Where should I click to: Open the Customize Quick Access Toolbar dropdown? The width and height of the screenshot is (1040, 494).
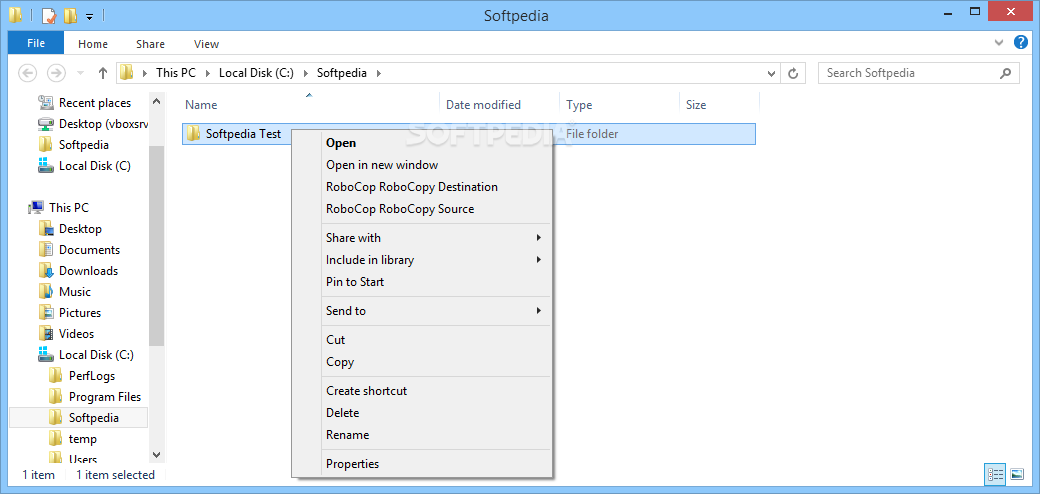[x=90, y=15]
